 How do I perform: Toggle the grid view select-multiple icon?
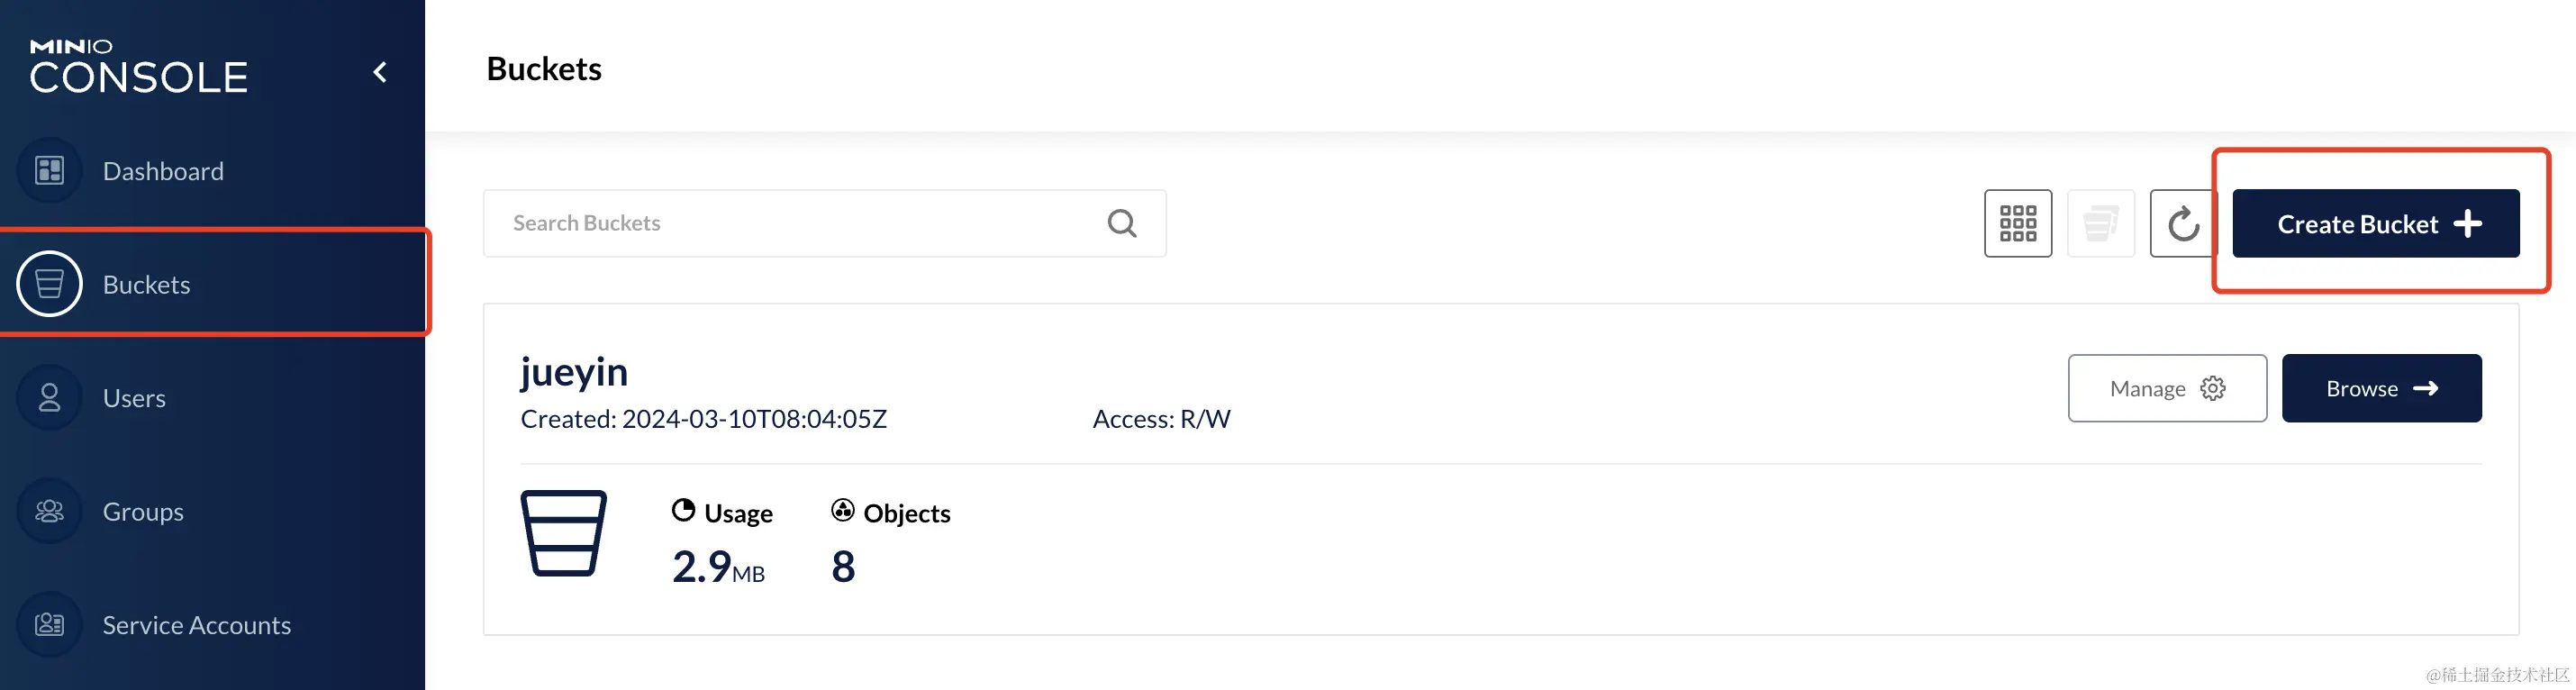(x=2018, y=223)
